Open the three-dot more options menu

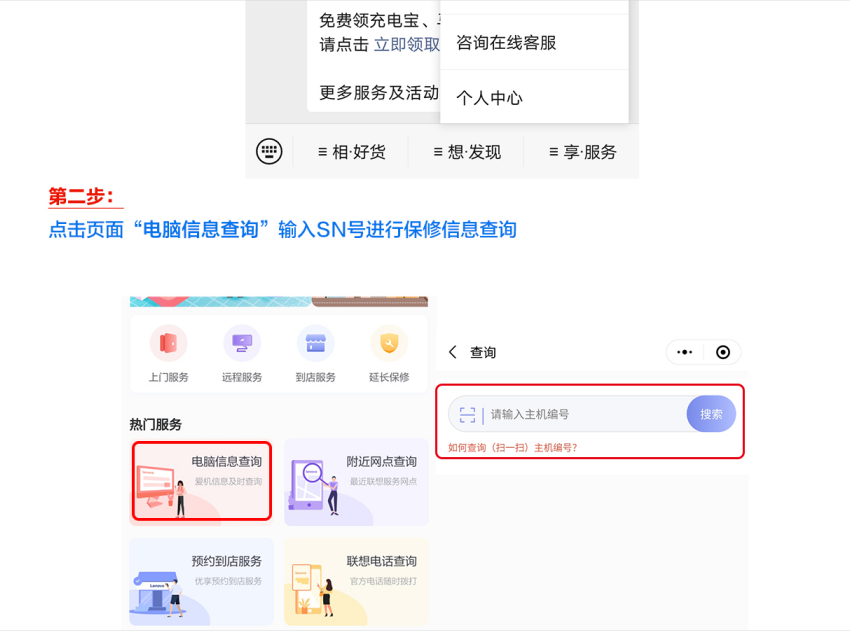pyautogui.click(x=685, y=352)
